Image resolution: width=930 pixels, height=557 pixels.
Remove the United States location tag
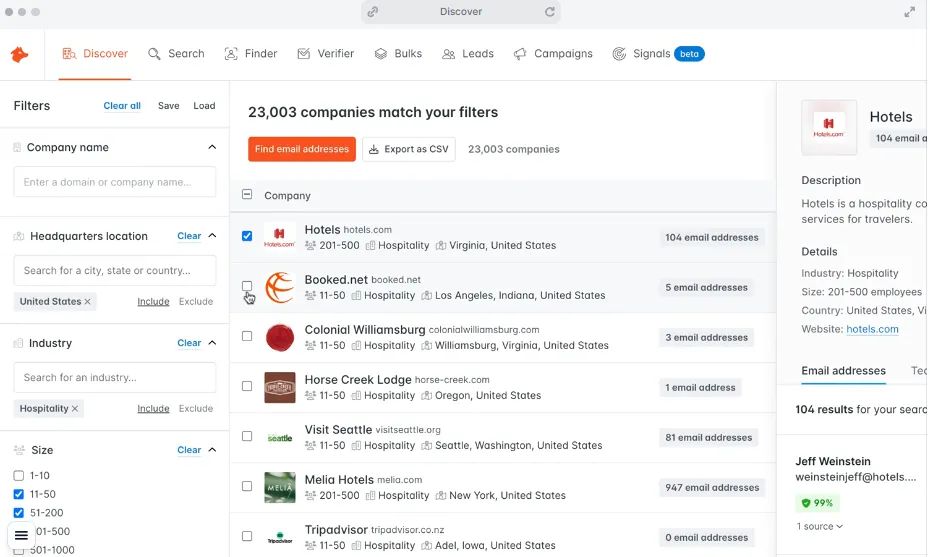pos(88,301)
